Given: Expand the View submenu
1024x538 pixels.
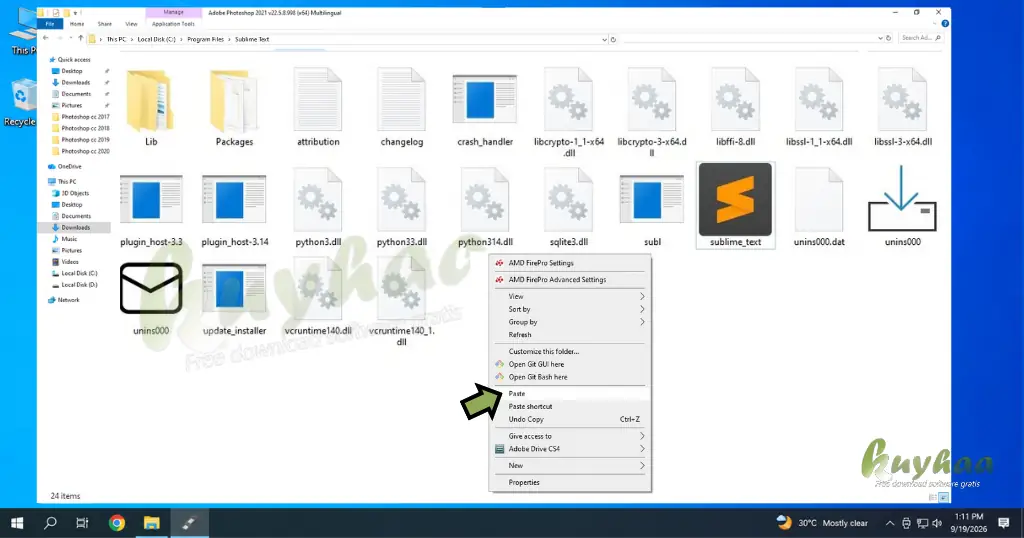Looking at the screenshot, I should click(x=569, y=296).
